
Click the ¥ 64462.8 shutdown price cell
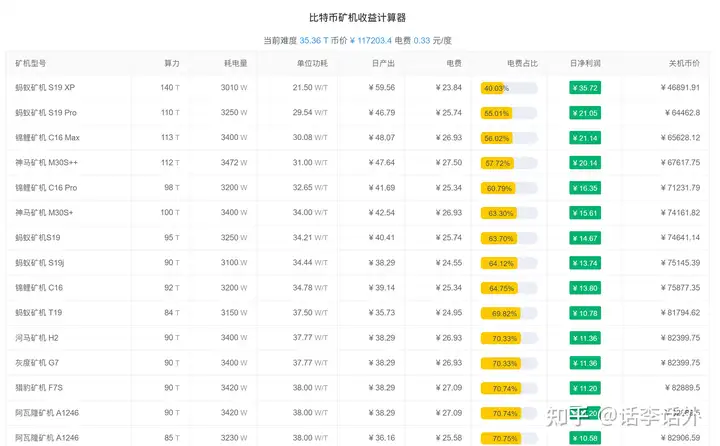click(x=682, y=113)
